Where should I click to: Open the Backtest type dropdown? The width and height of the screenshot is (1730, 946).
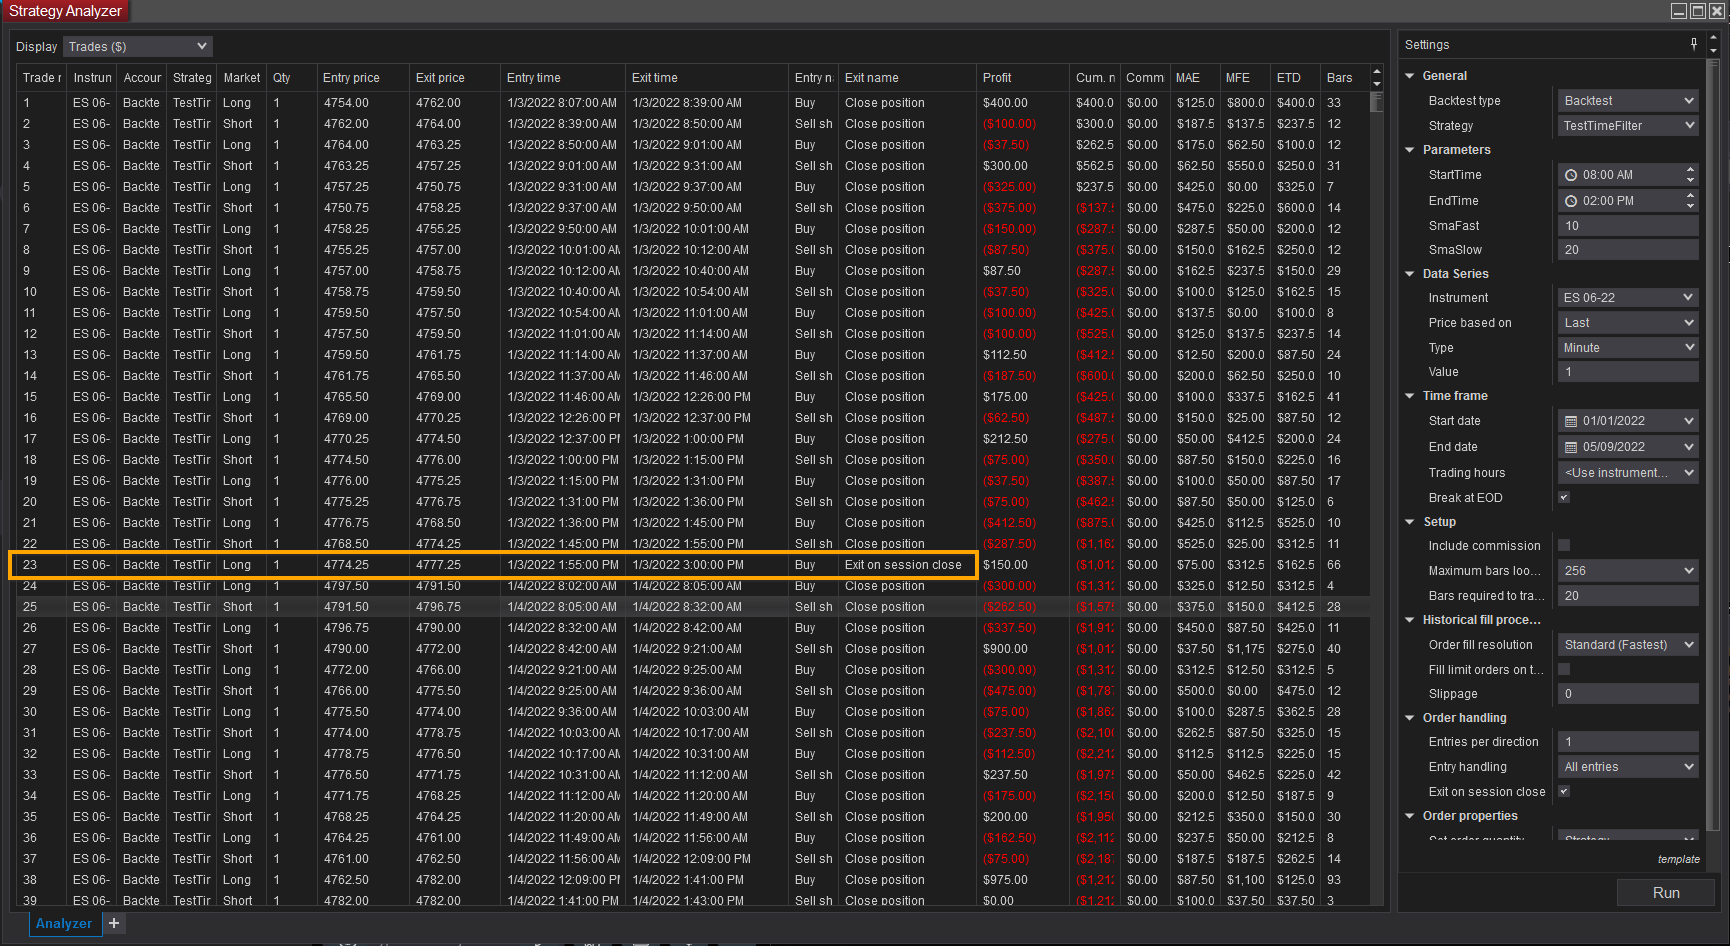click(x=1628, y=101)
